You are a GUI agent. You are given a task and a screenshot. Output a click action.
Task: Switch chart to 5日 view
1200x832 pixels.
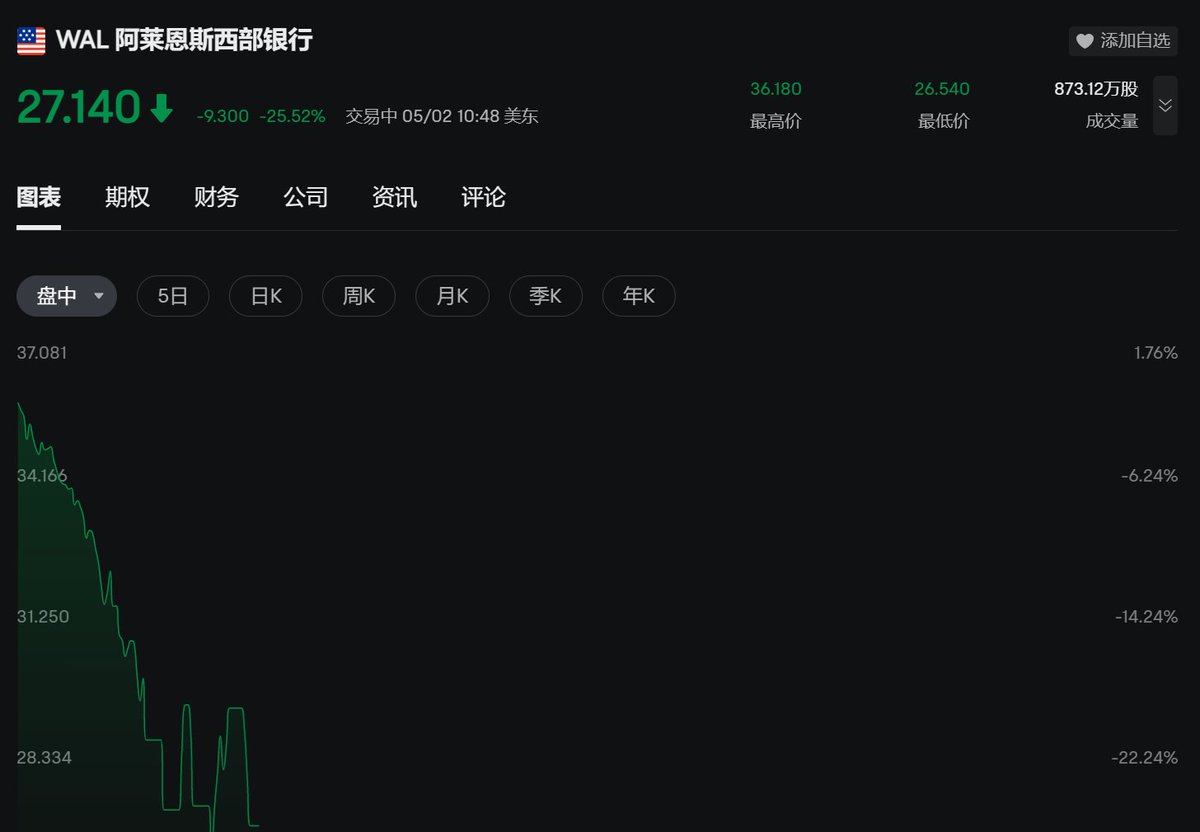173,296
